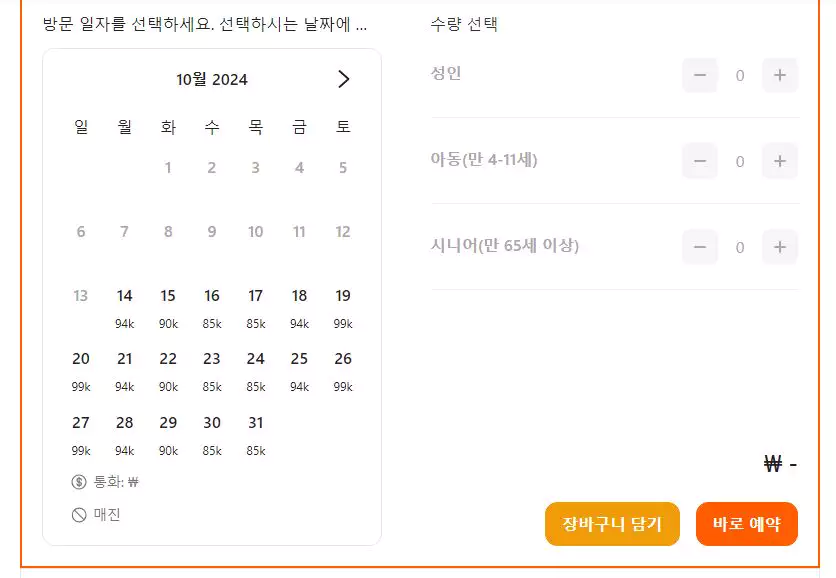This screenshot has width=836, height=578.
Task: Increase 아동(만 4-11세) ticket count
Action: coord(779,161)
